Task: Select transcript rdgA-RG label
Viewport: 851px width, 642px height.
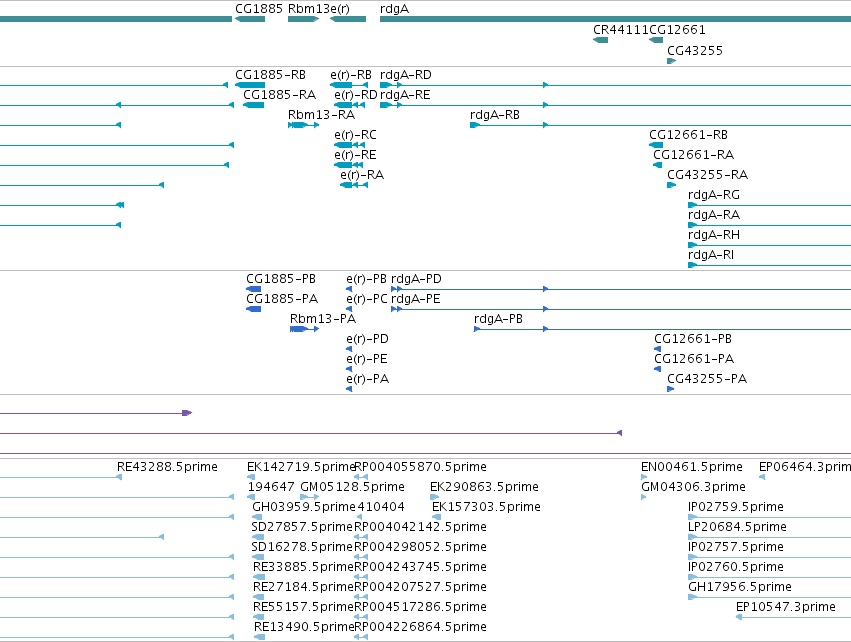Action: [714, 195]
